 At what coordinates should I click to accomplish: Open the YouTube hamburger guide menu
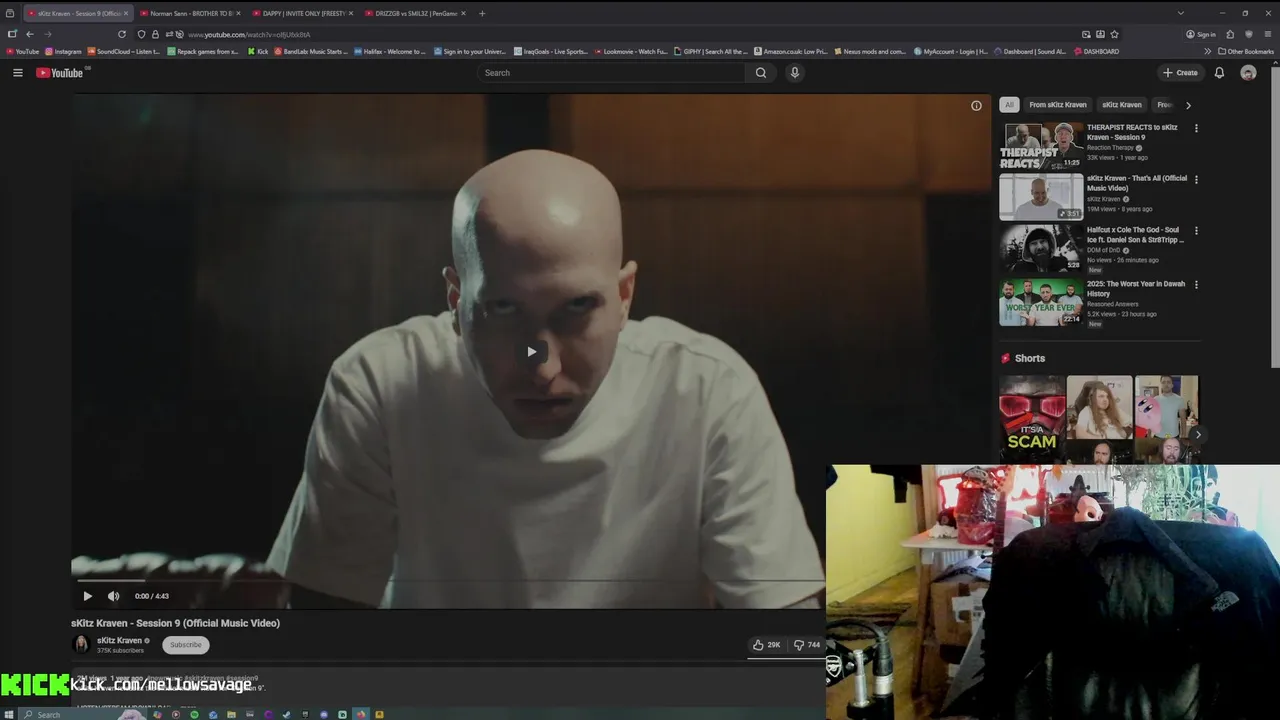pos(17,73)
